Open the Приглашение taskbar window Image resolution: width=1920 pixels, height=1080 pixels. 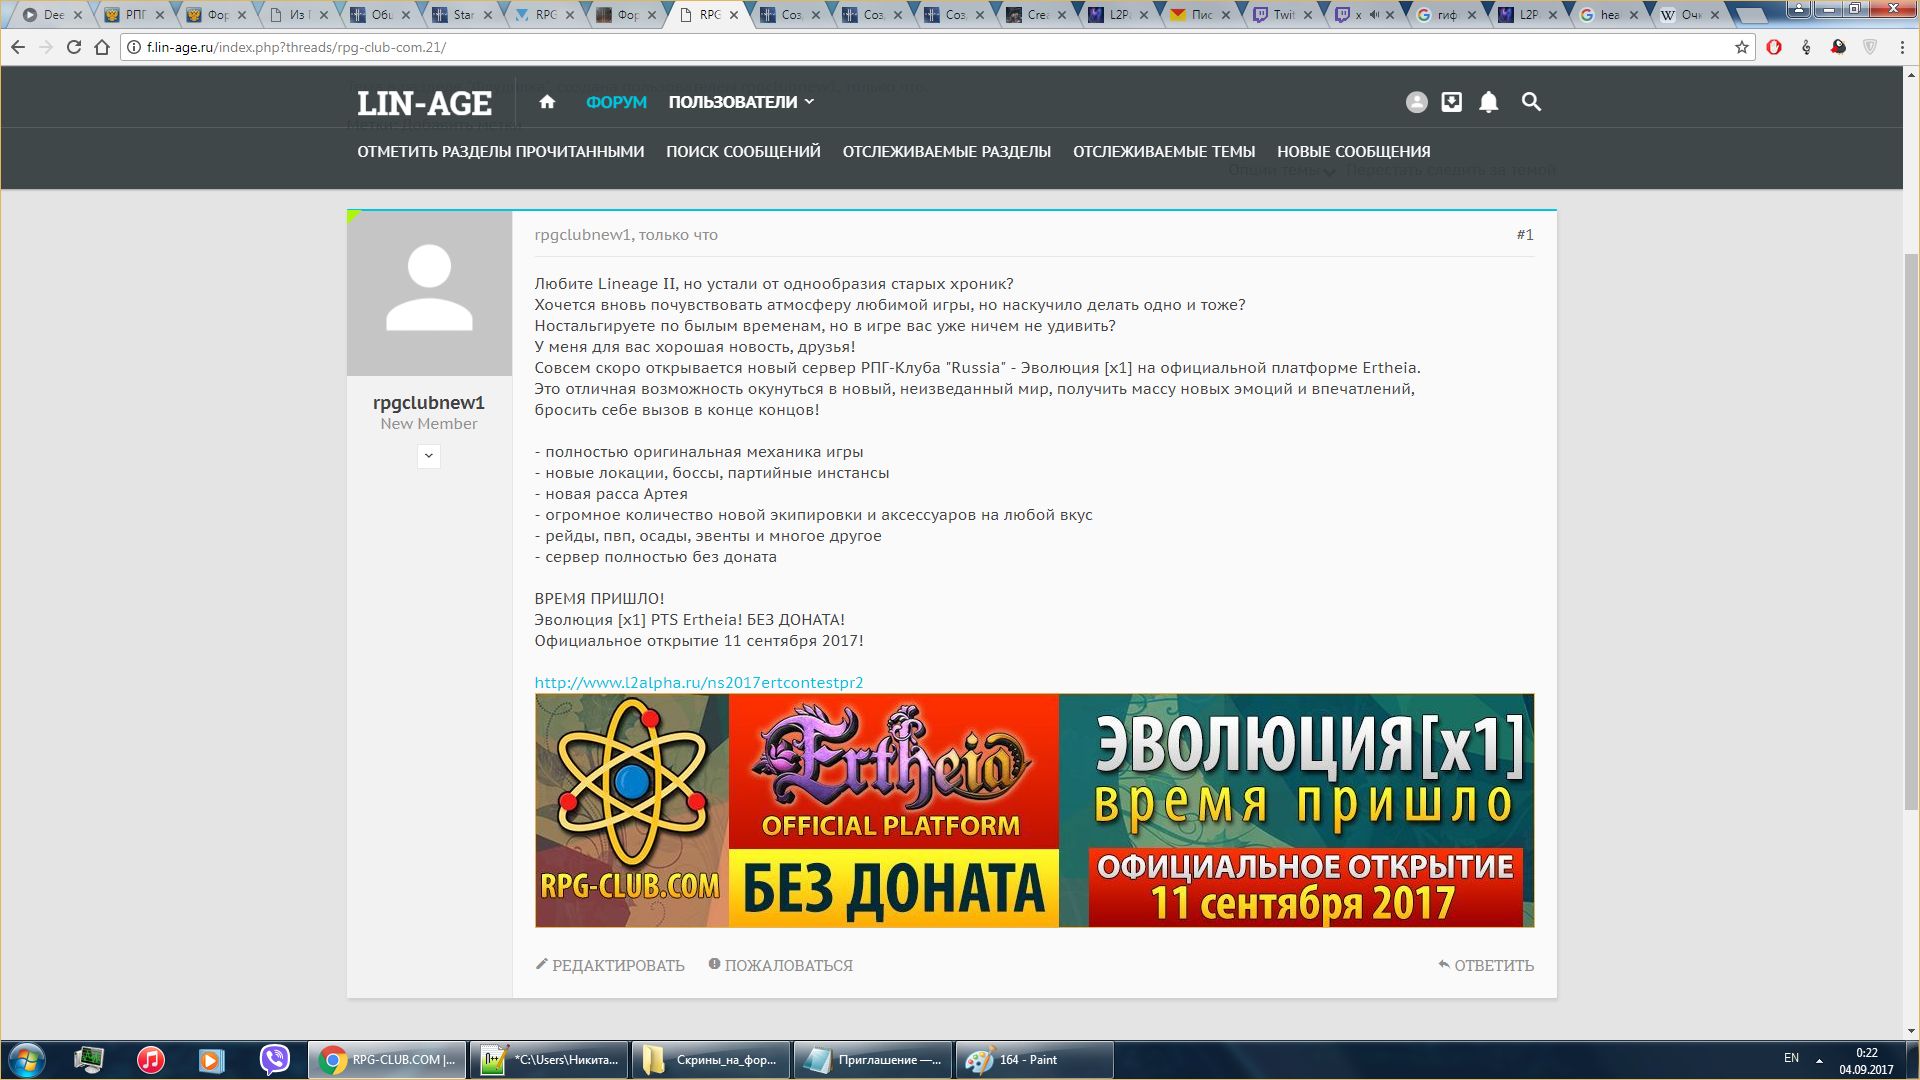pos(873,1060)
